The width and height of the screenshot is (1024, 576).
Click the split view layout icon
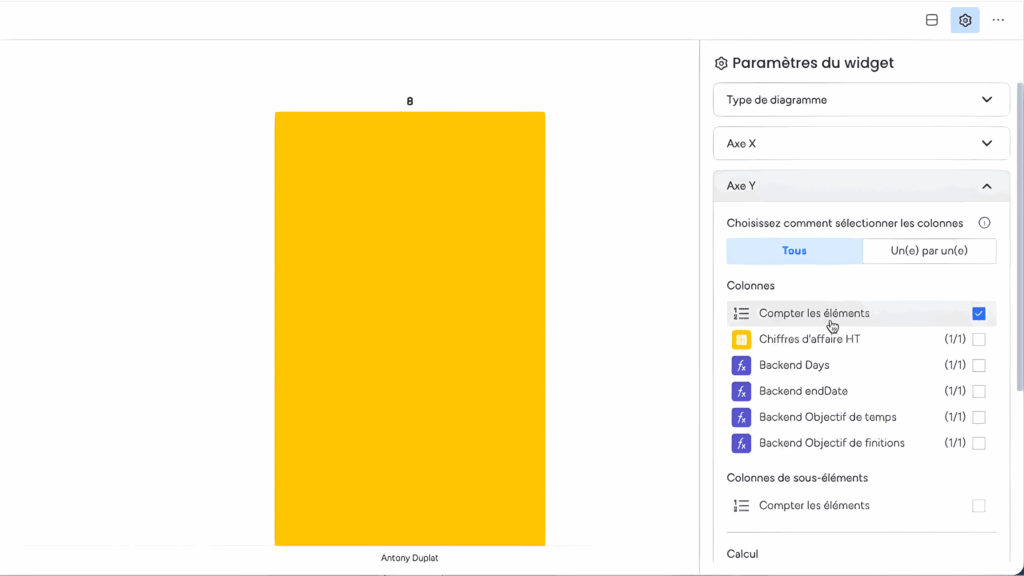tap(932, 20)
